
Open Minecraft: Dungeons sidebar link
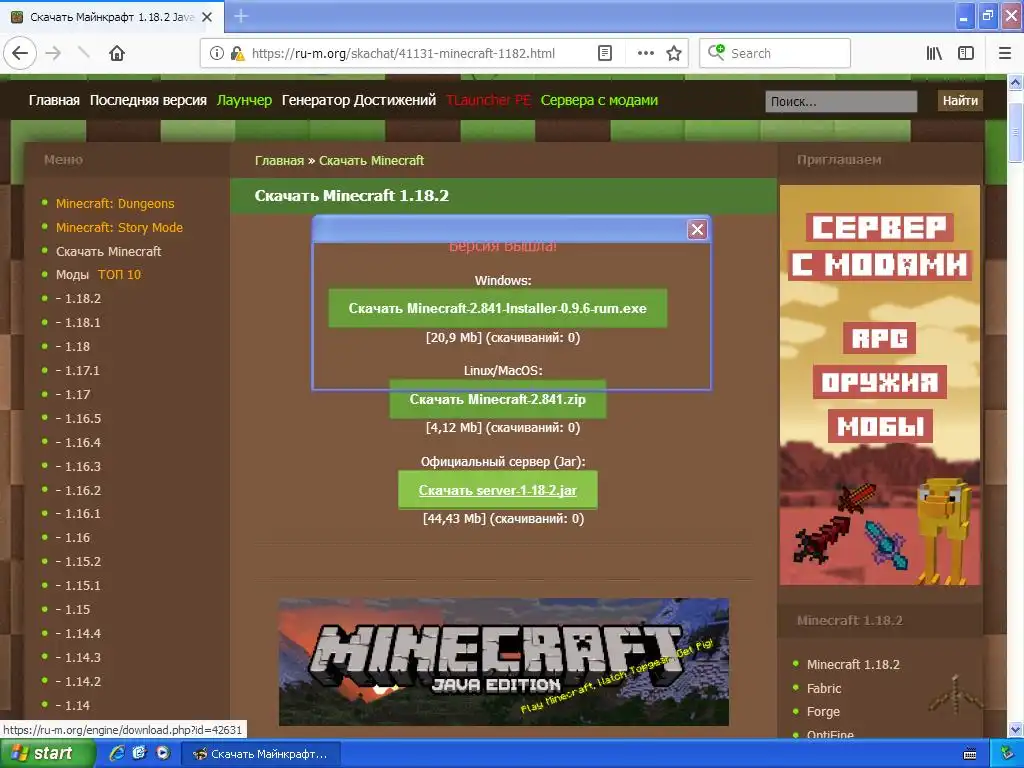[115, 204]
